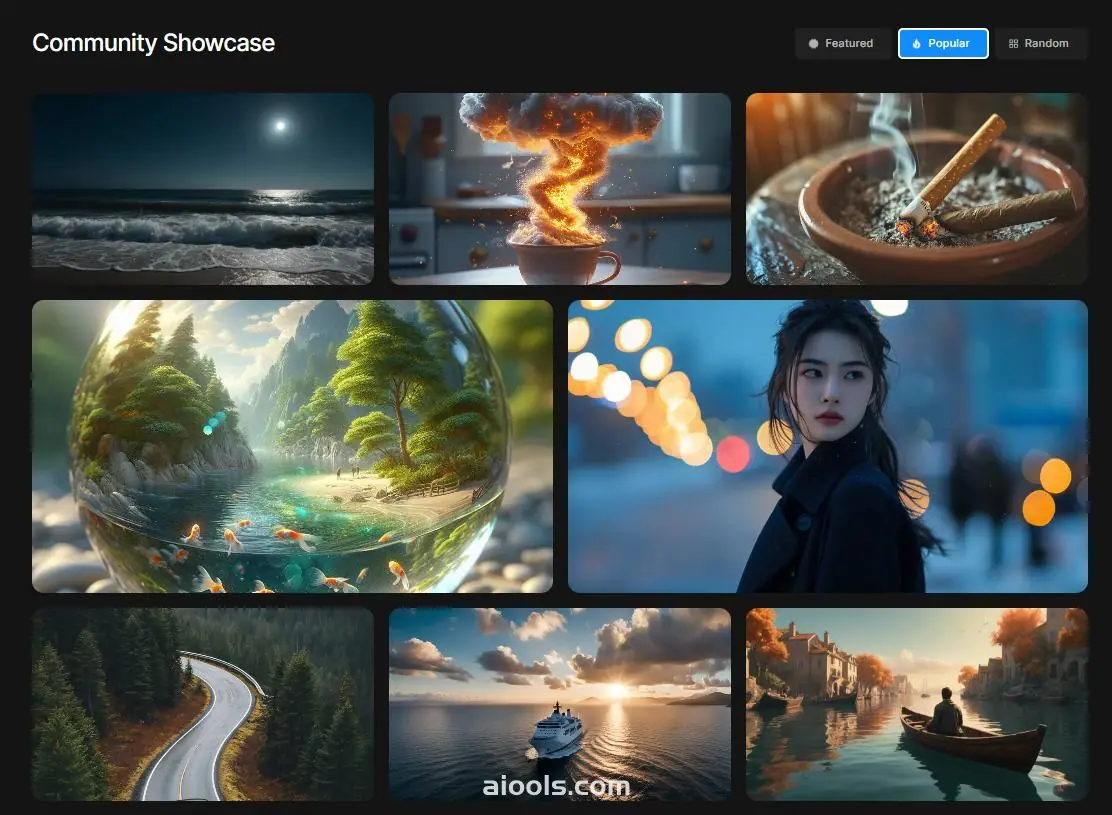Show Random showcase images

click(1041, 44)
